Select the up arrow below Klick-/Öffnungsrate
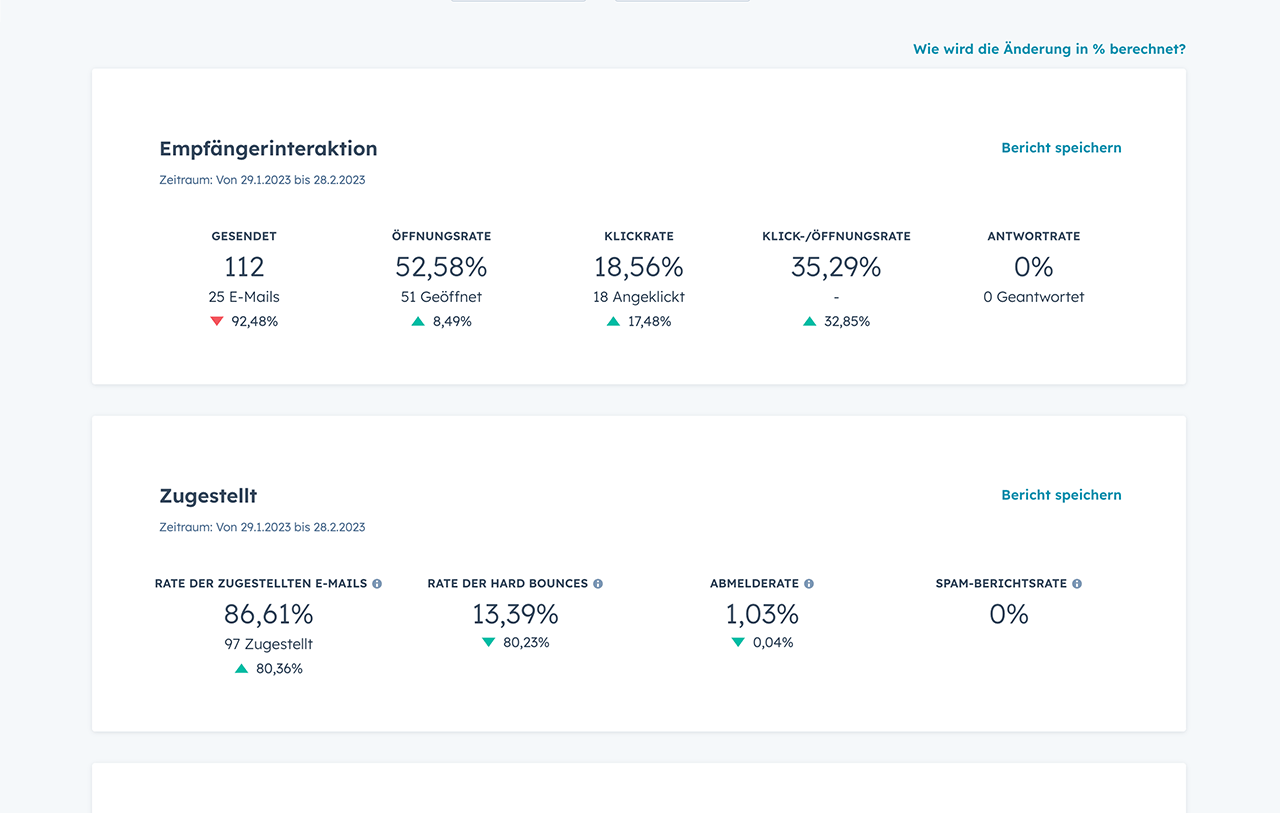Image resolution: width=1280 pixels, height=813 pixels. (808, 321)
